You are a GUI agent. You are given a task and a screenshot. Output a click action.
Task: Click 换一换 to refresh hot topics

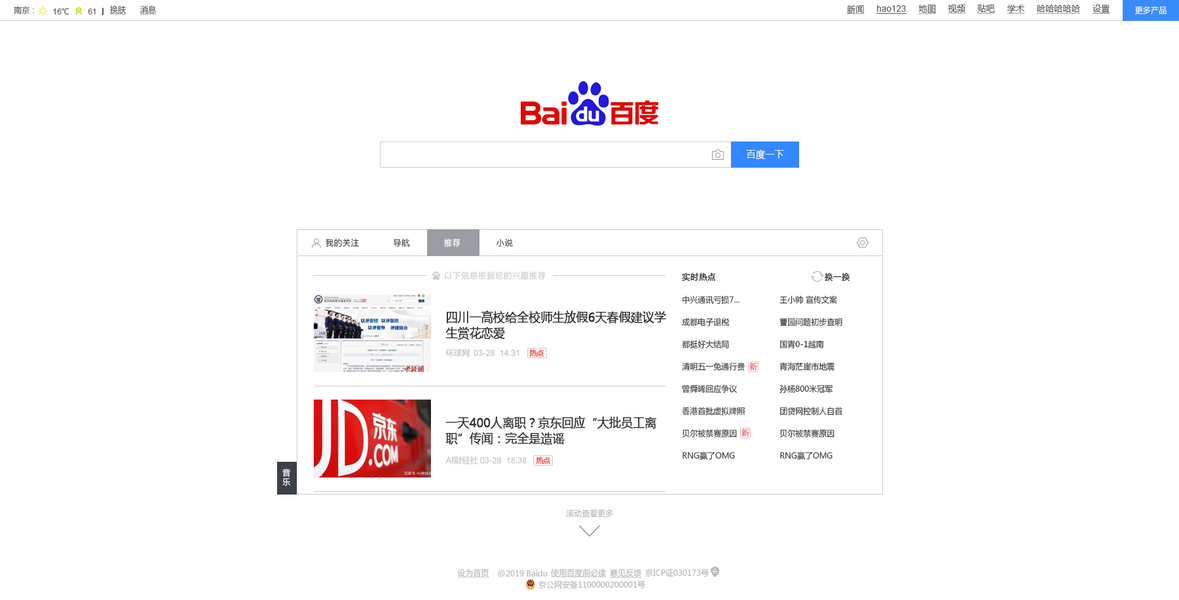pyautogui.click(x=837, y=277)
